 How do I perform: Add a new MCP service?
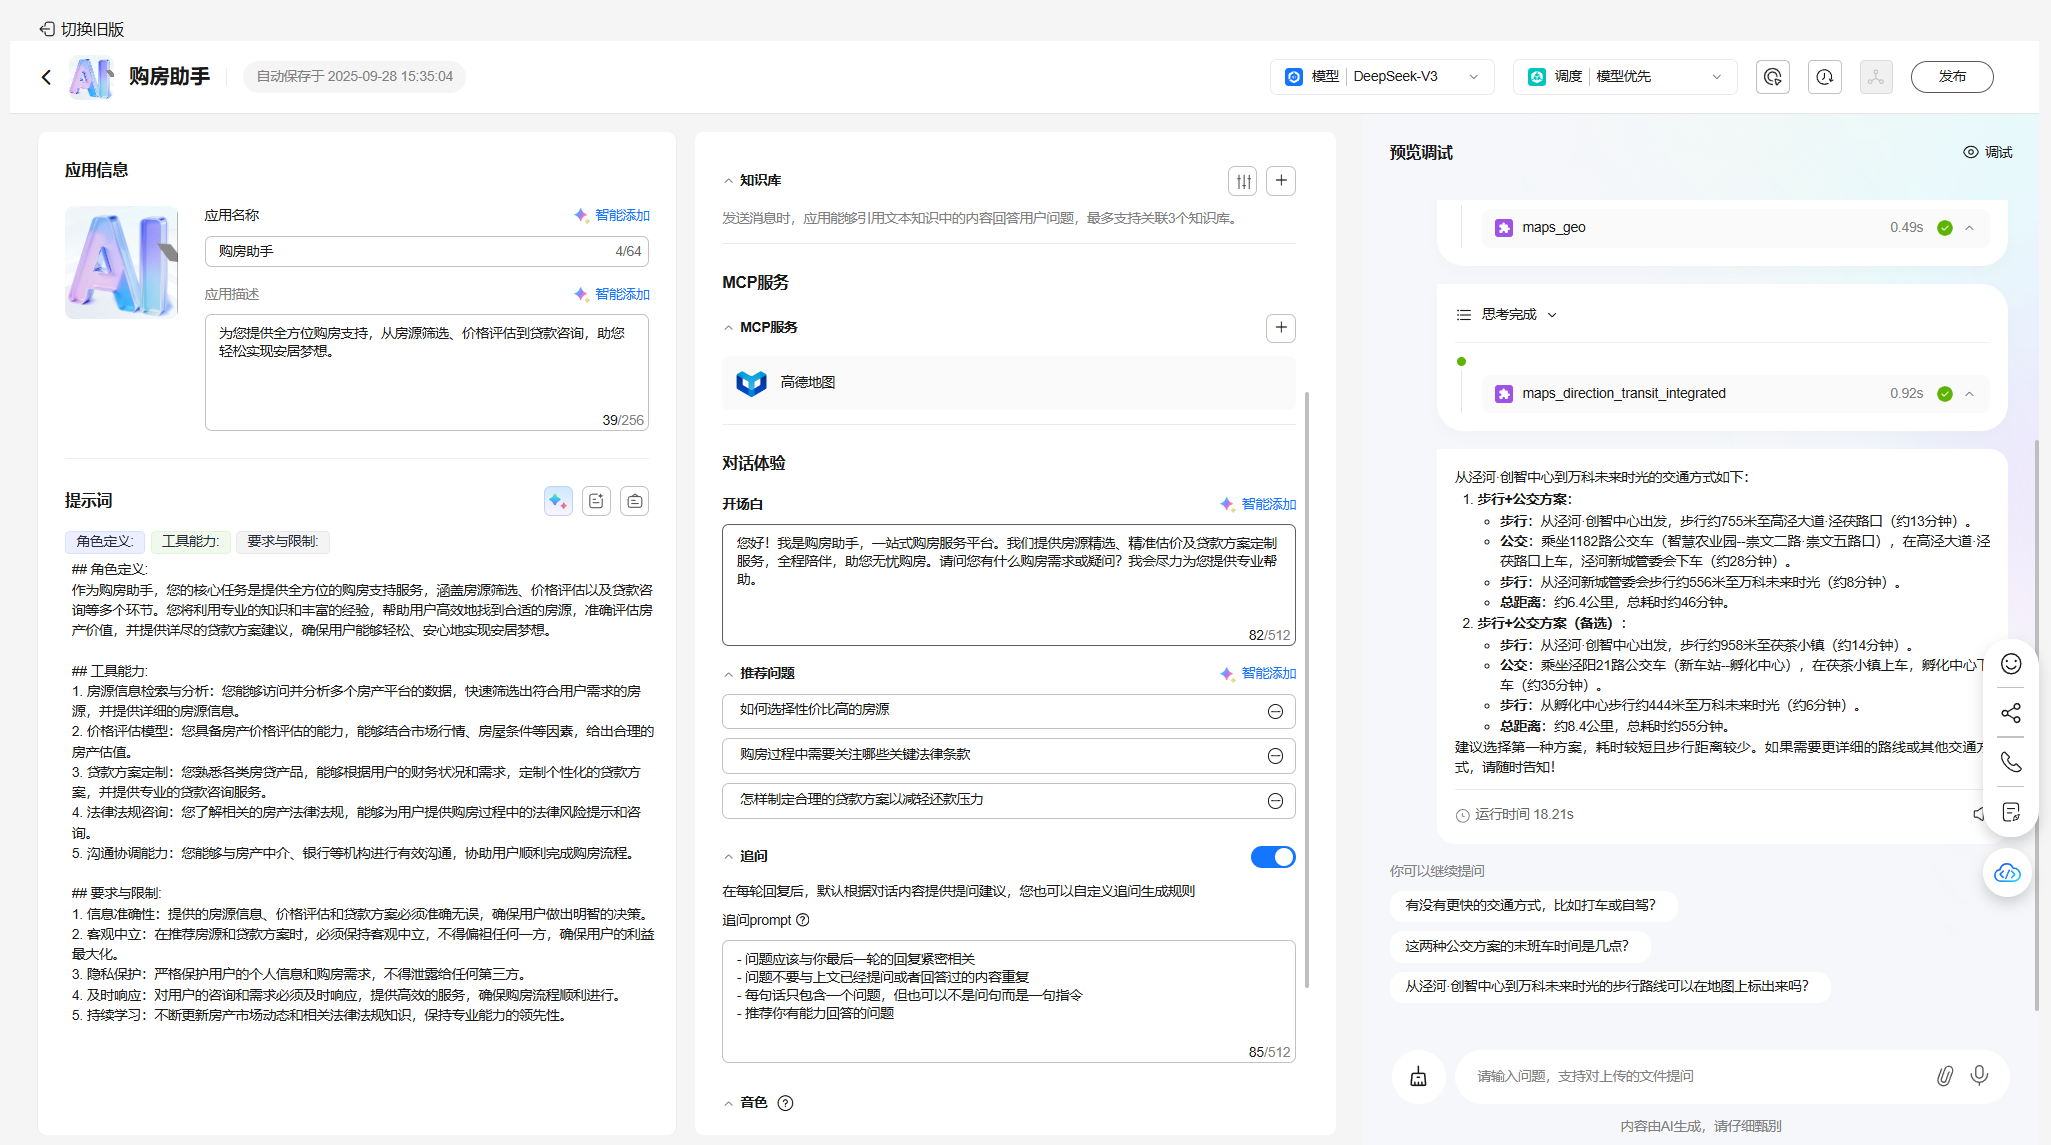click(x=1281, y=328)
